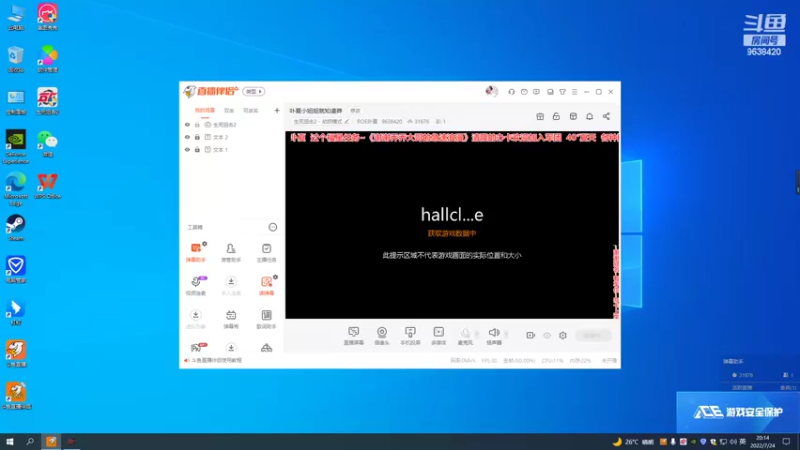Select the 生死狙击2 source row
The image size is (800, 450).
pos(232,124)
